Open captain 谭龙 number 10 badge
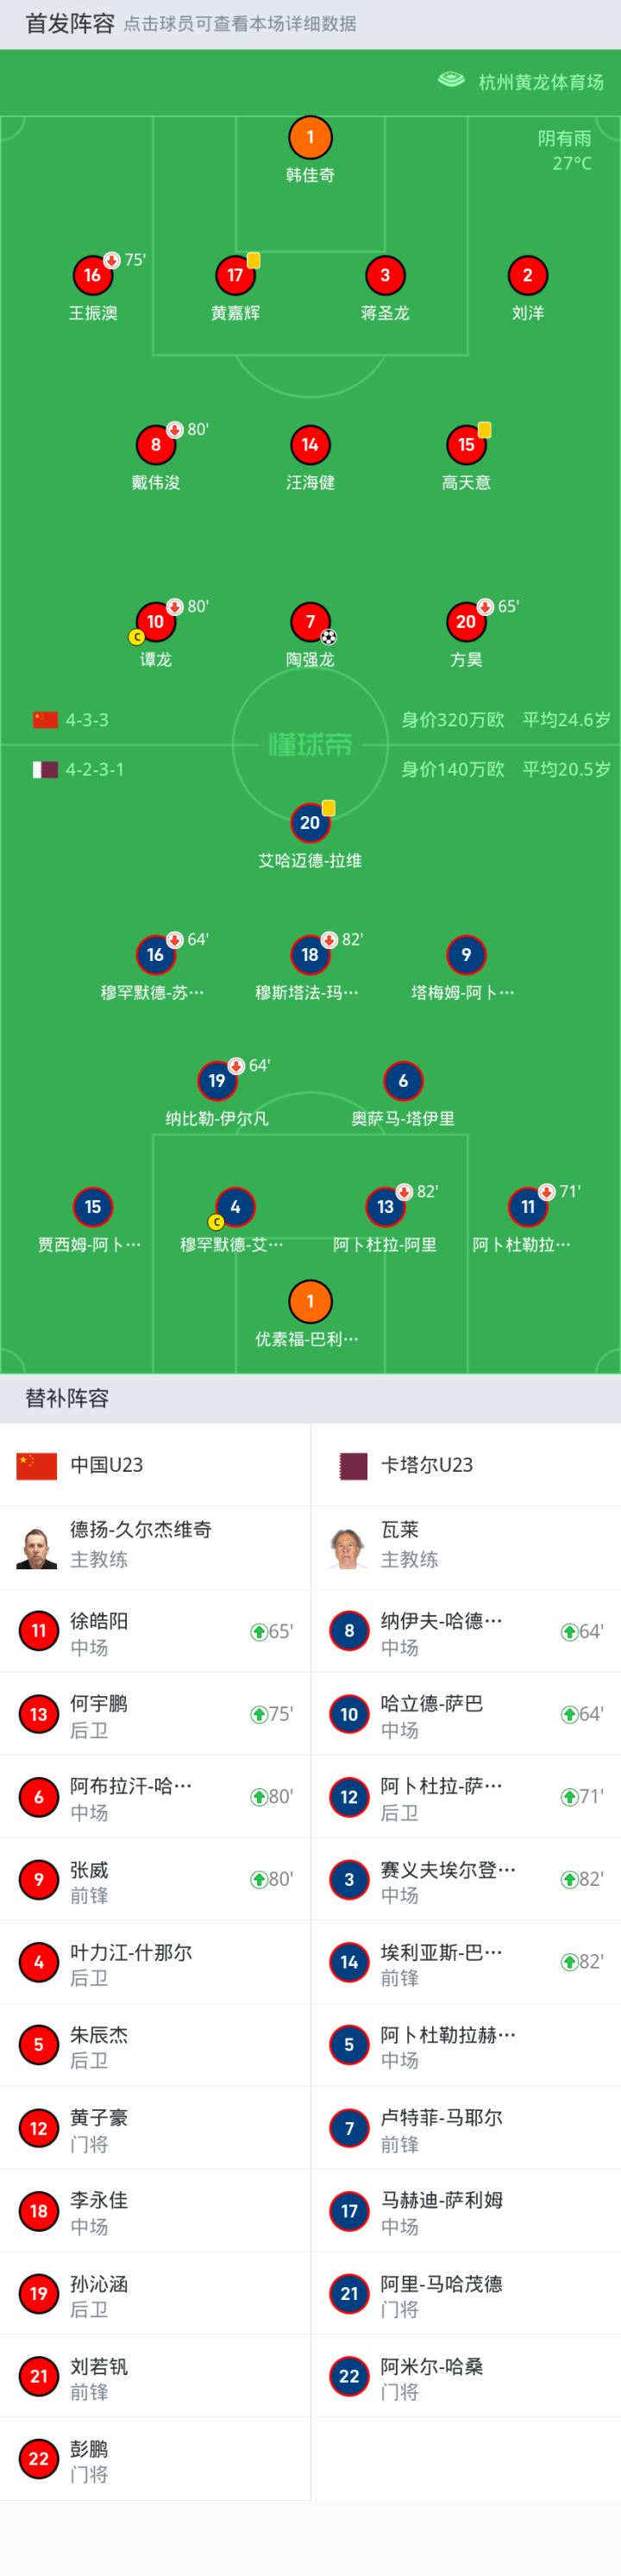Screen dimensions: 621x2576 [155, 622]
